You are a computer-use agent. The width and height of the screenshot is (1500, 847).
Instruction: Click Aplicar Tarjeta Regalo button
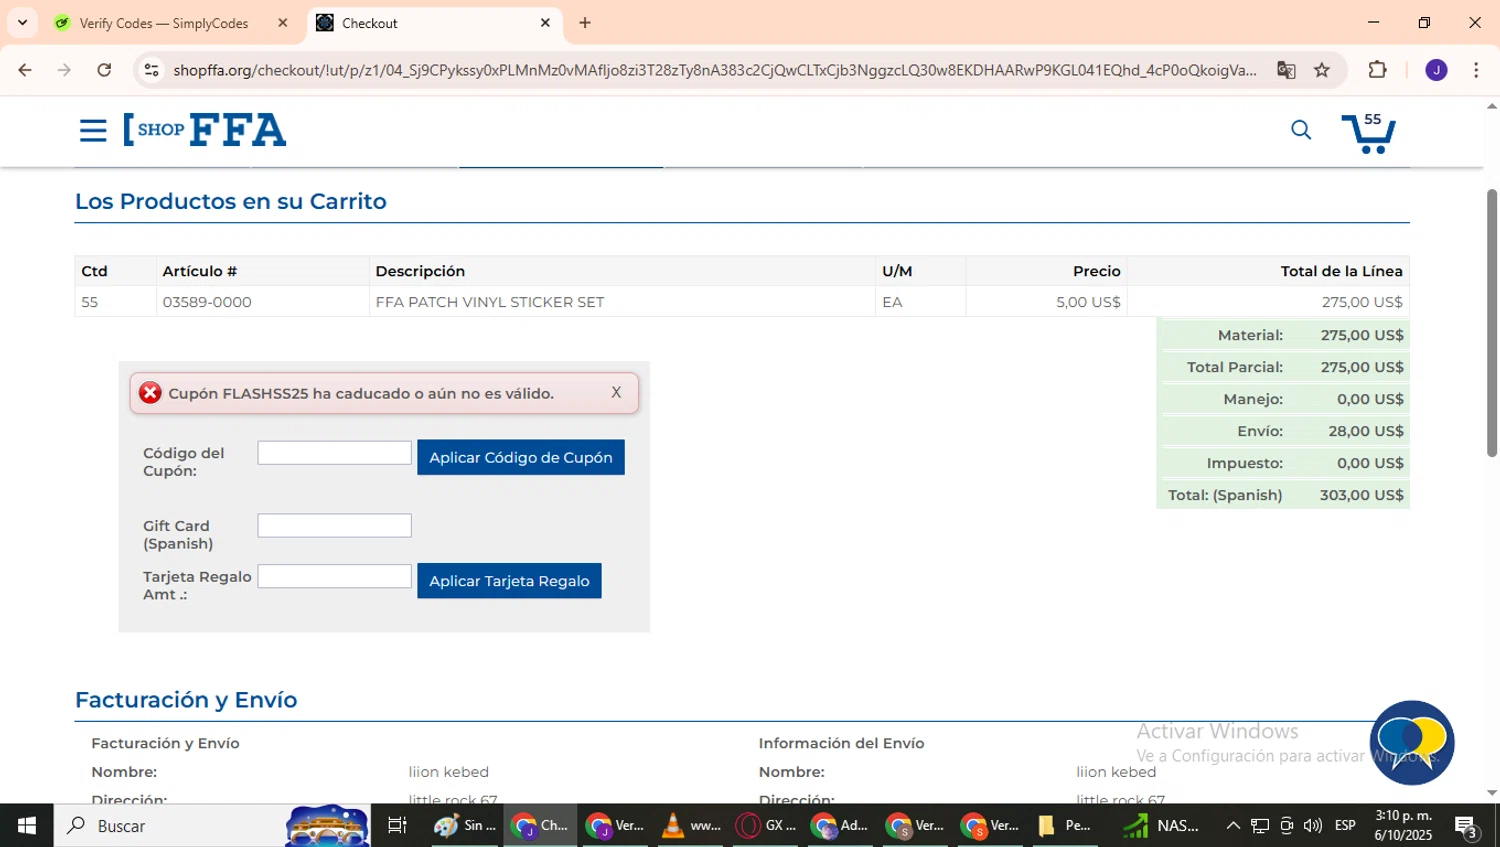[509, 581]
